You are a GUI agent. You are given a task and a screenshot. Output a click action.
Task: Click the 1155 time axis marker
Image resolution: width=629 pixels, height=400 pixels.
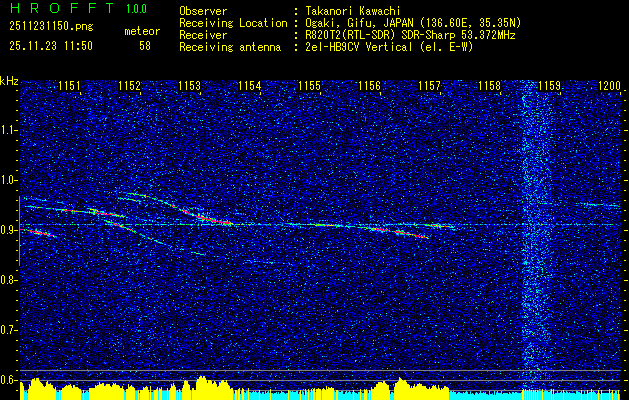click(310, 85)
